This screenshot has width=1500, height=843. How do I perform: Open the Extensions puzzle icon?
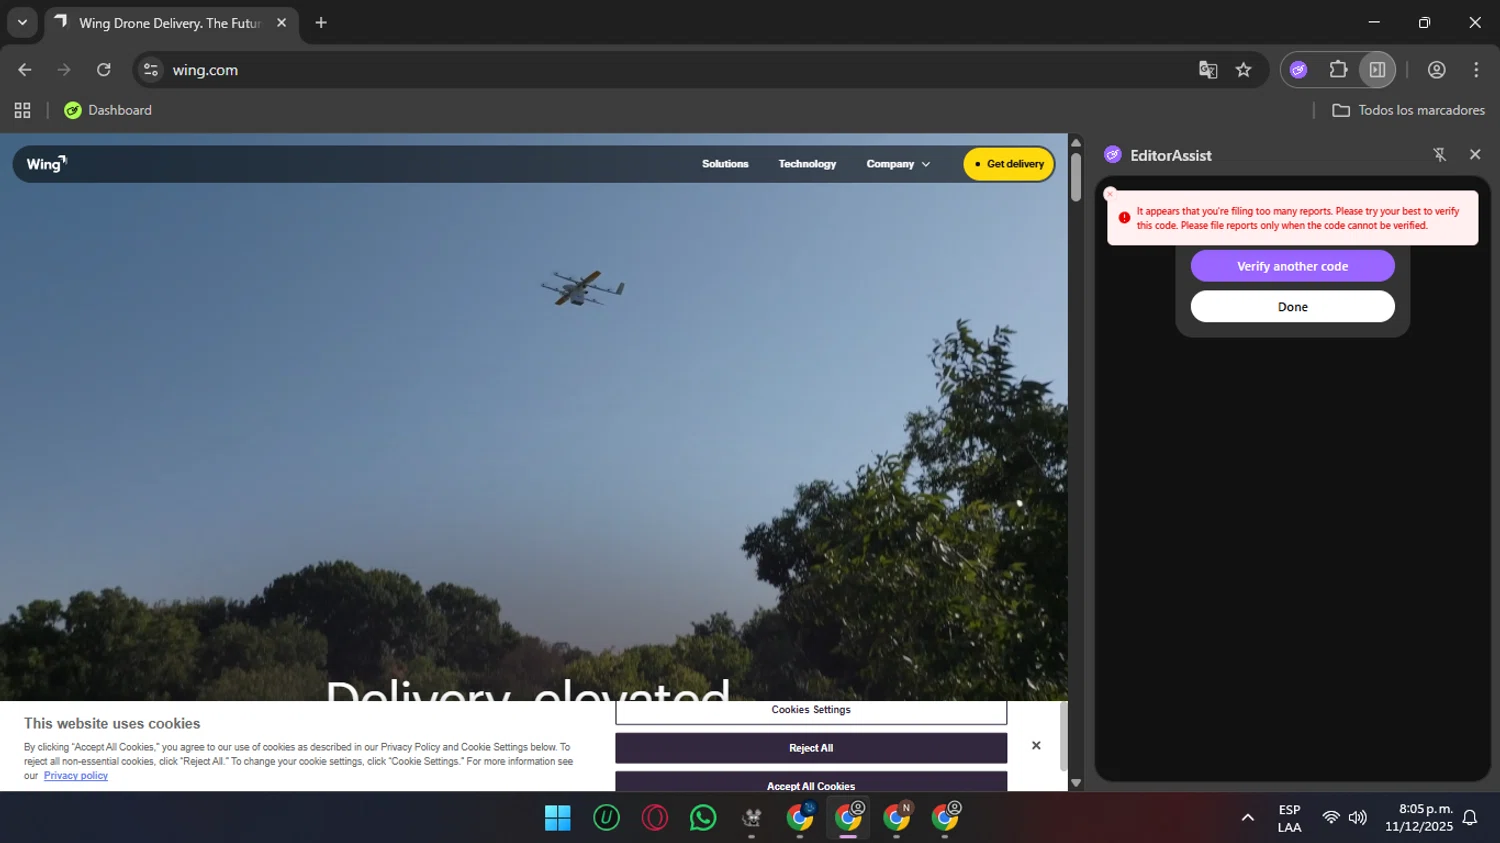1338,70
